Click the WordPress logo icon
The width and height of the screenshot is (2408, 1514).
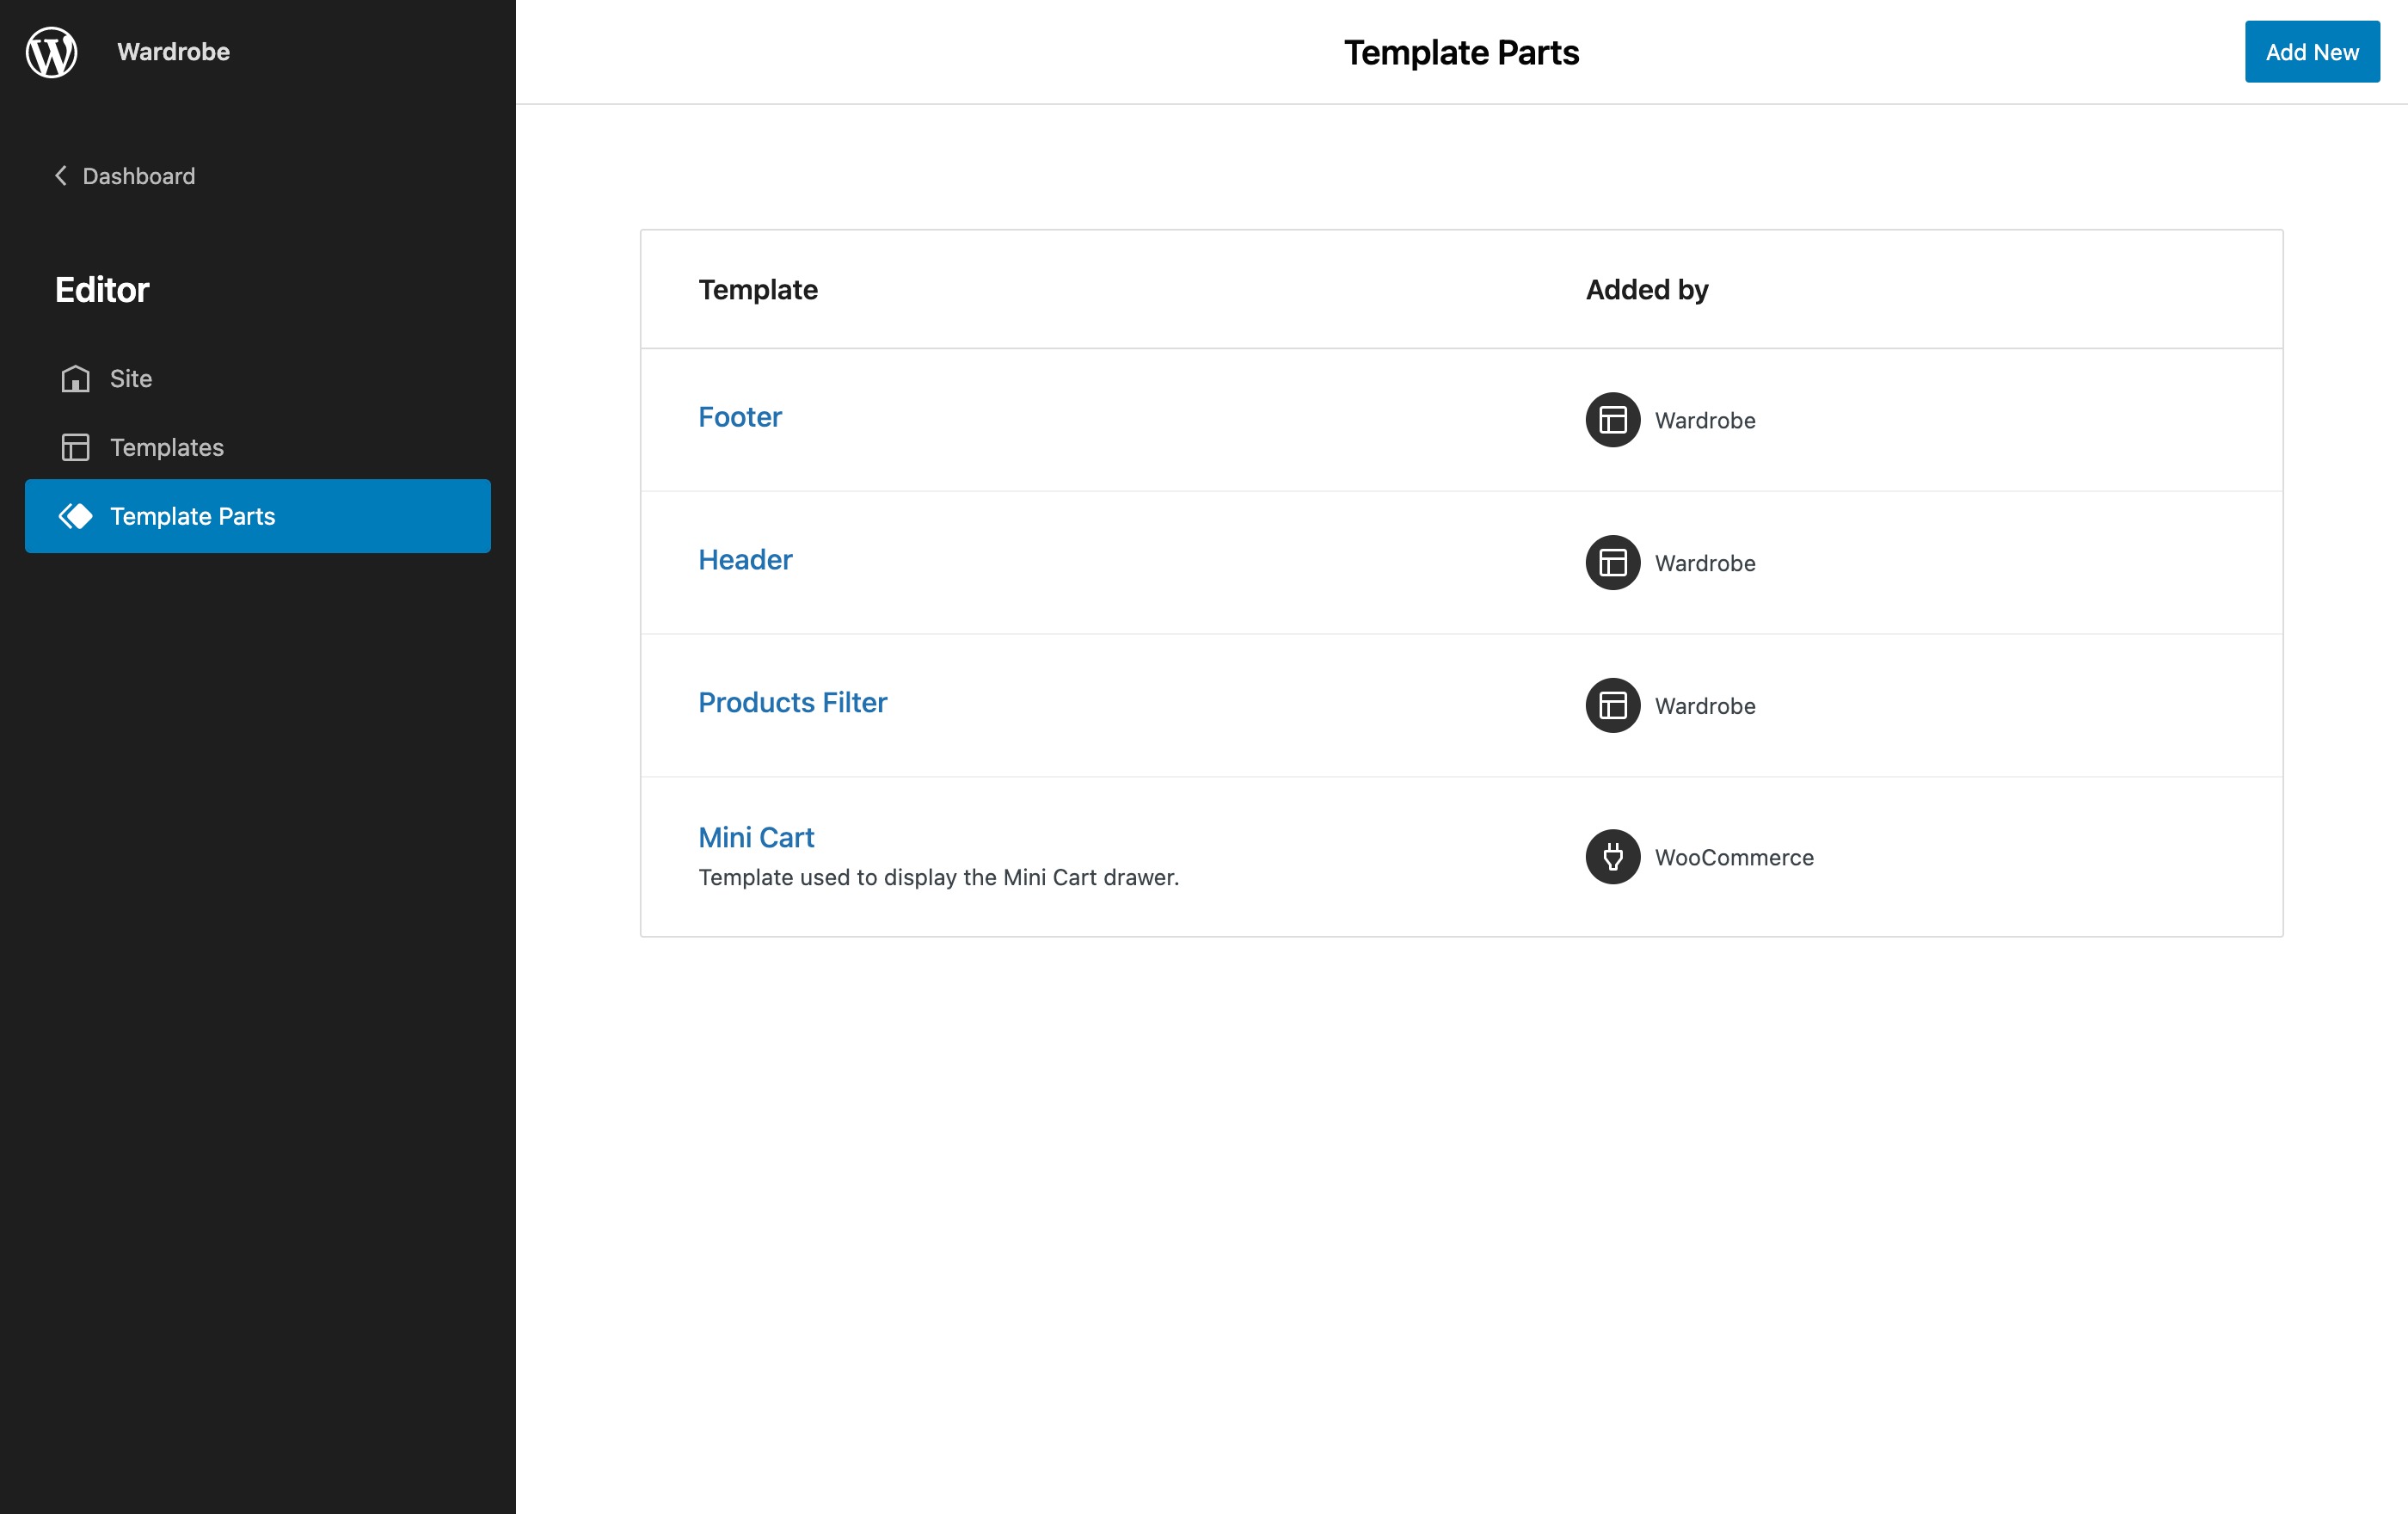point(51,52)
